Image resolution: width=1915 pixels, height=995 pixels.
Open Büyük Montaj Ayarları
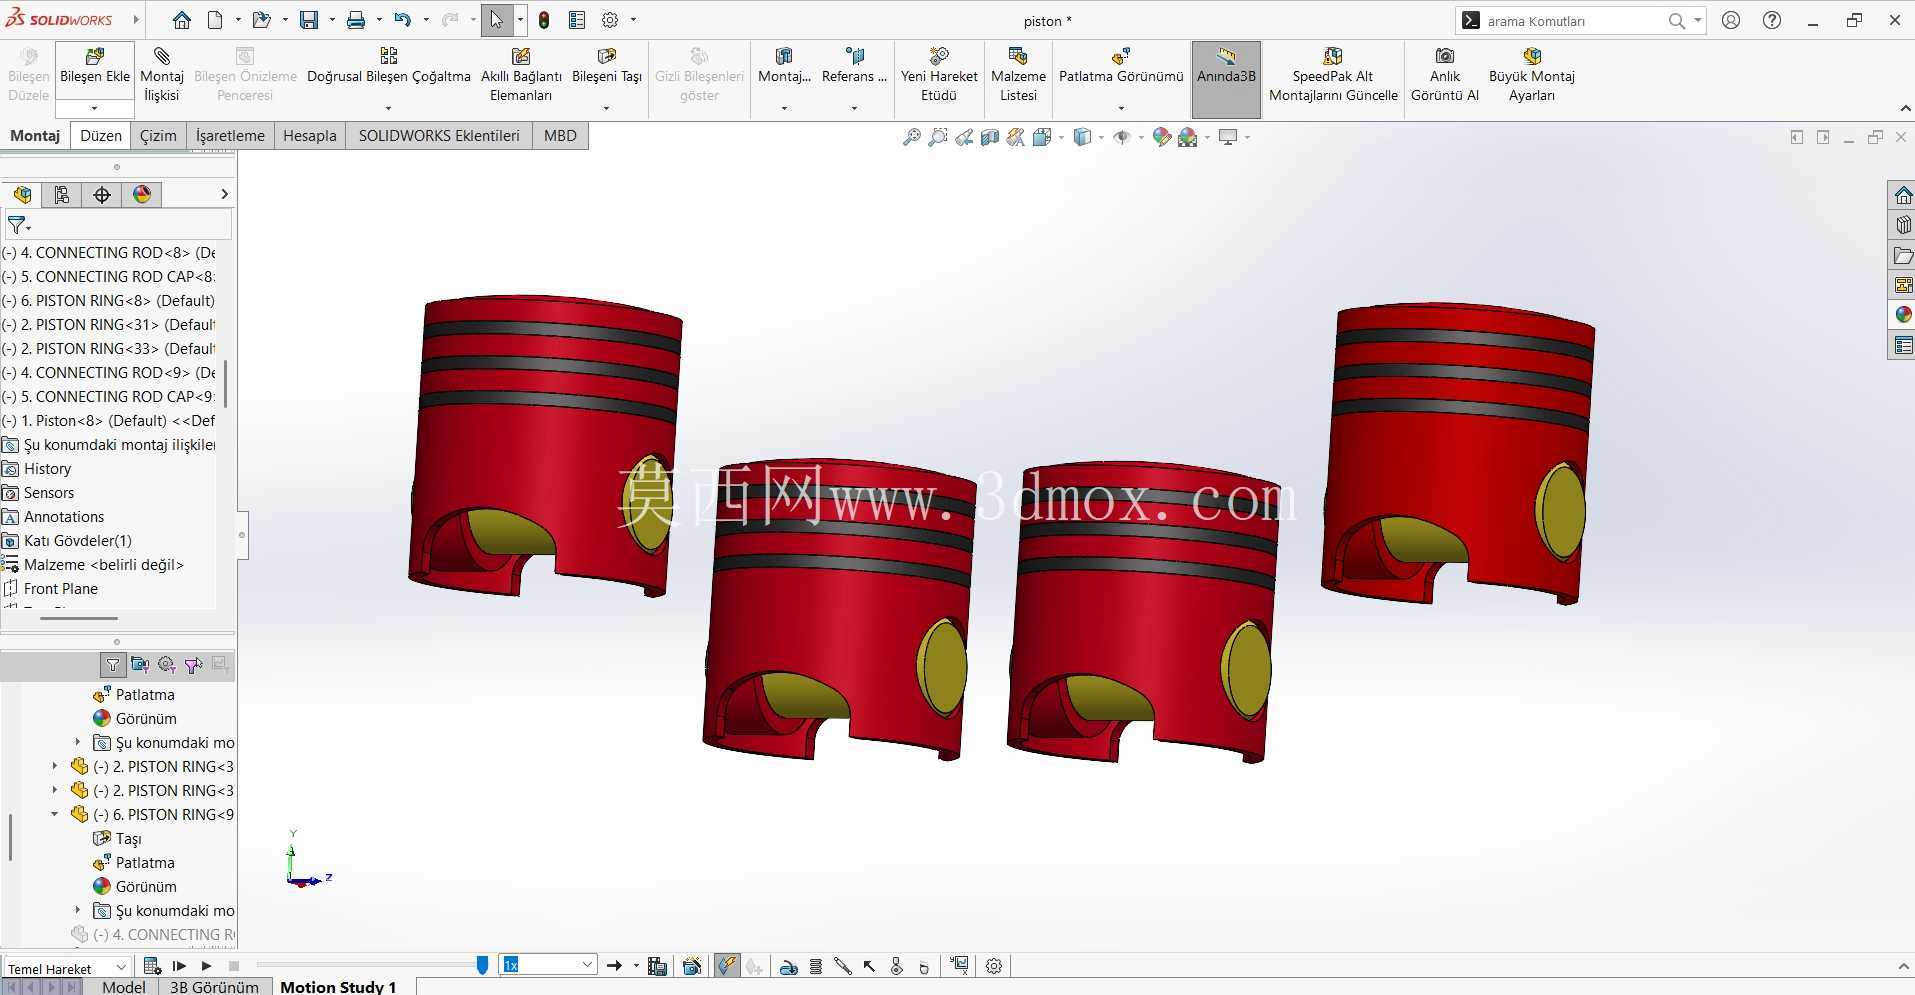[x=1531, y=73]
